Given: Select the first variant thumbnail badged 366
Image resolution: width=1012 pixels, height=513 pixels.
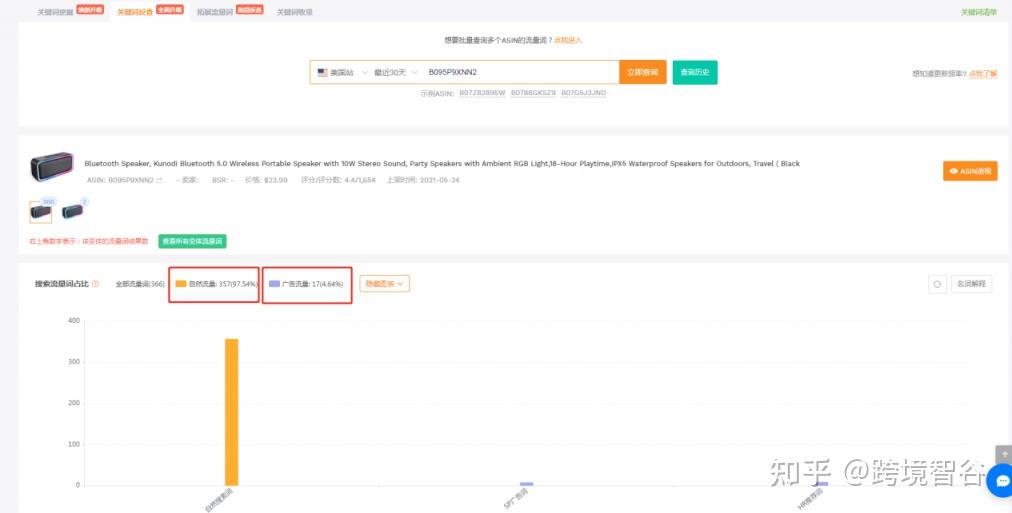Looking at the screenshot, I should point(41,212).
